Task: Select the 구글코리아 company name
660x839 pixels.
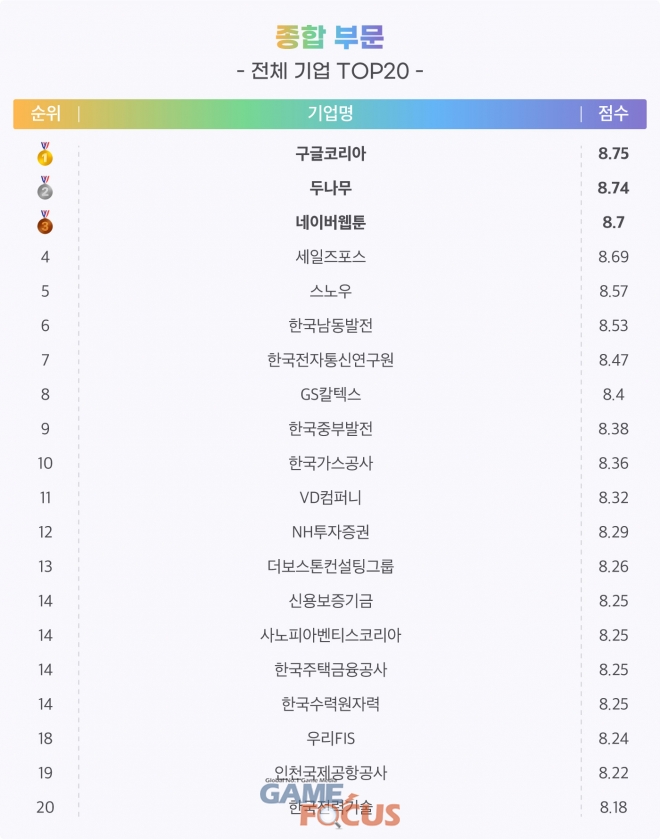Action: click(331, 154)
